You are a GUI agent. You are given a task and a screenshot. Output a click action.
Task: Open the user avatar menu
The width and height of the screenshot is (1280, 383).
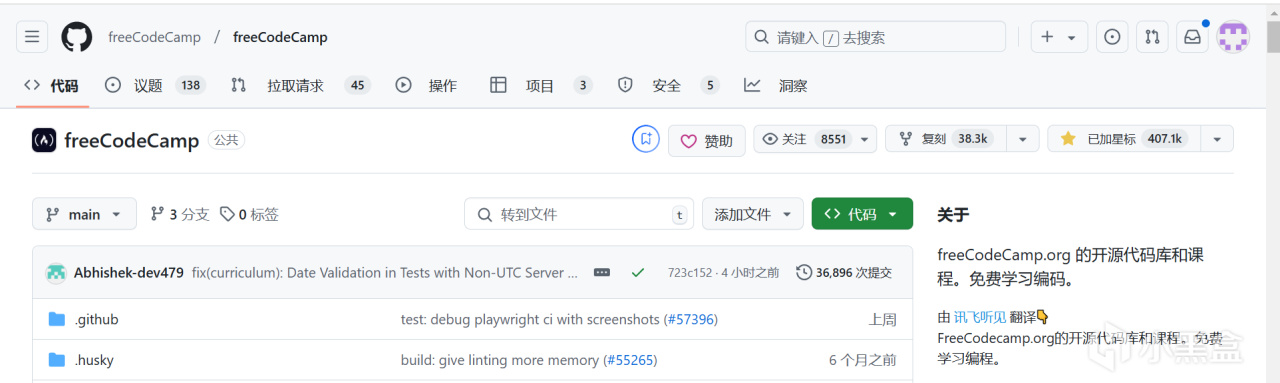click(1233, 37)
